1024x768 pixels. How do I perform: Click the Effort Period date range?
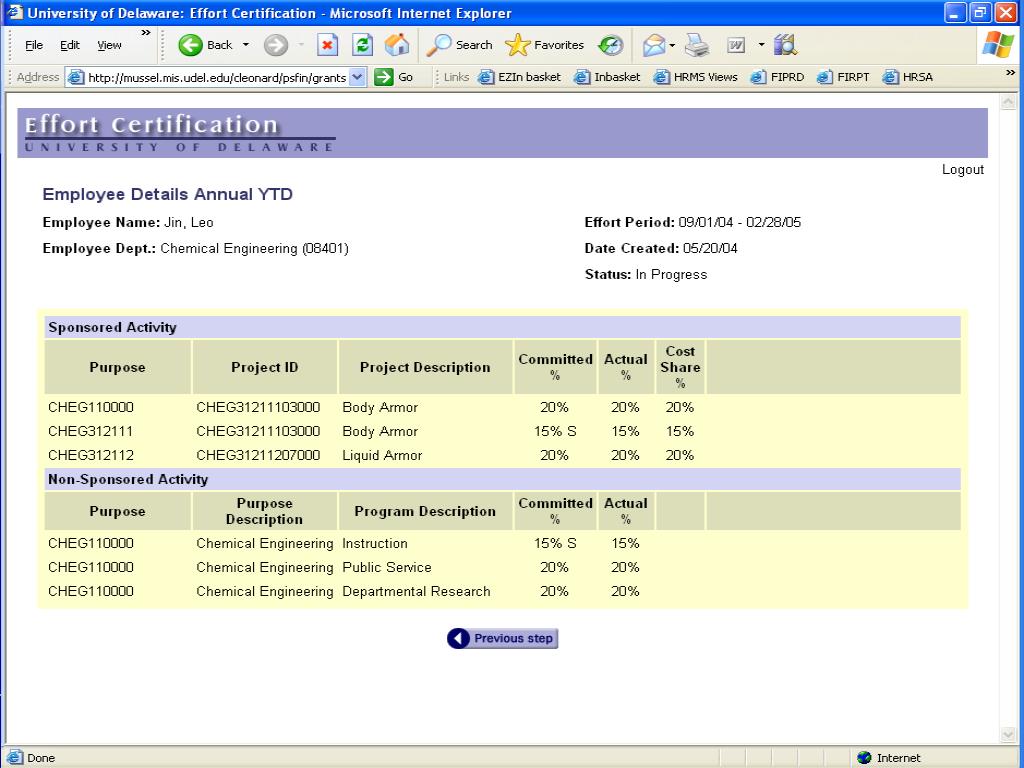pyautogui.click(x=739, y=222)
